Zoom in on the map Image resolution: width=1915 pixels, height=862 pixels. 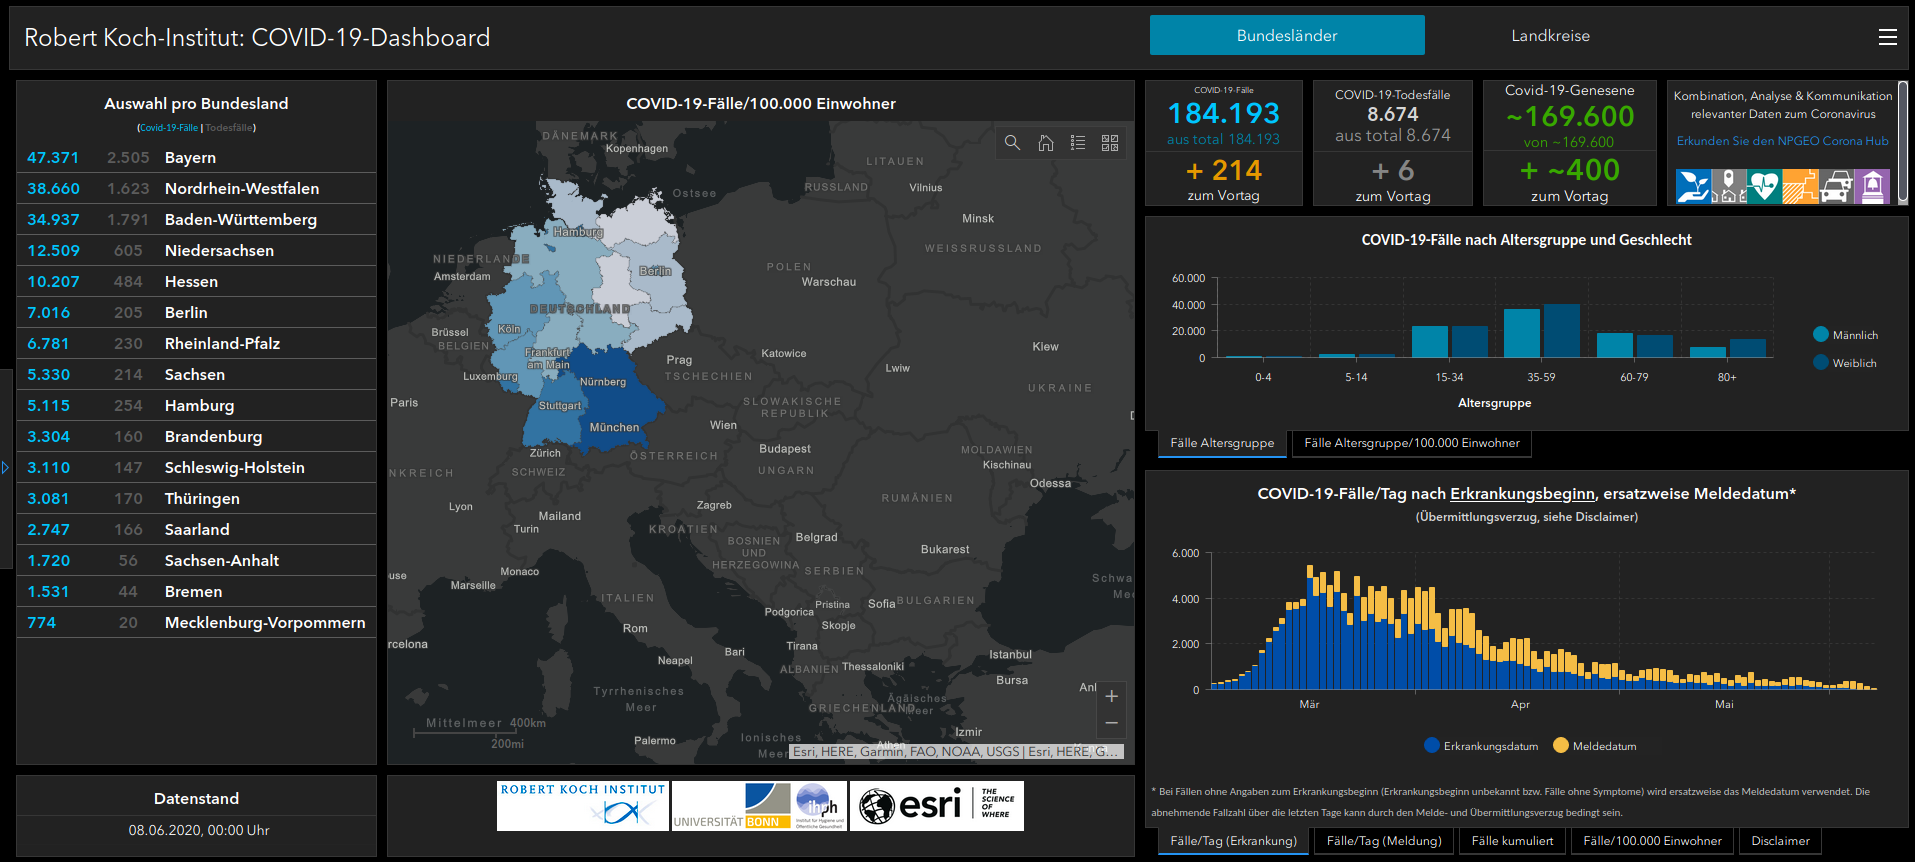1111,696
